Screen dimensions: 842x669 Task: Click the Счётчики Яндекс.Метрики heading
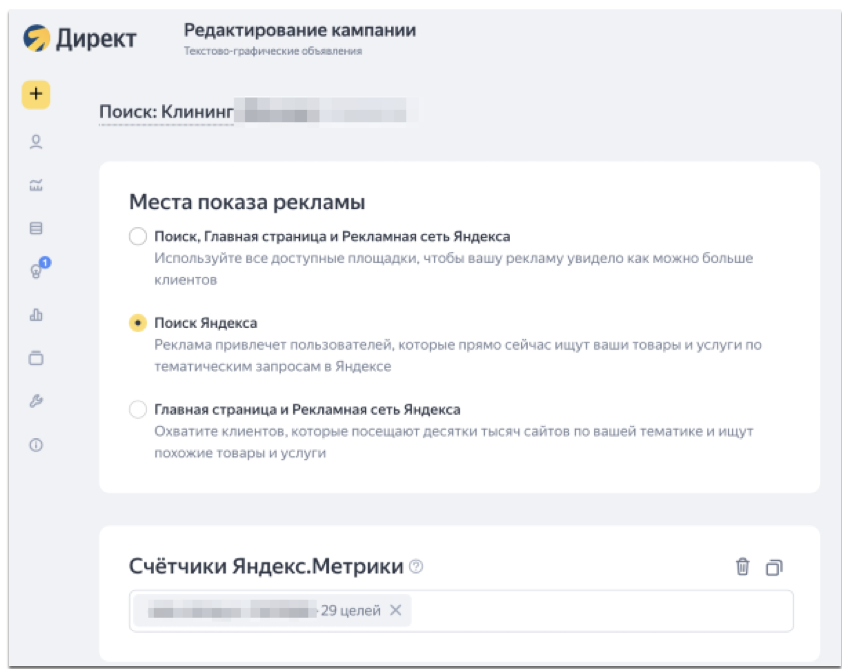266,566
